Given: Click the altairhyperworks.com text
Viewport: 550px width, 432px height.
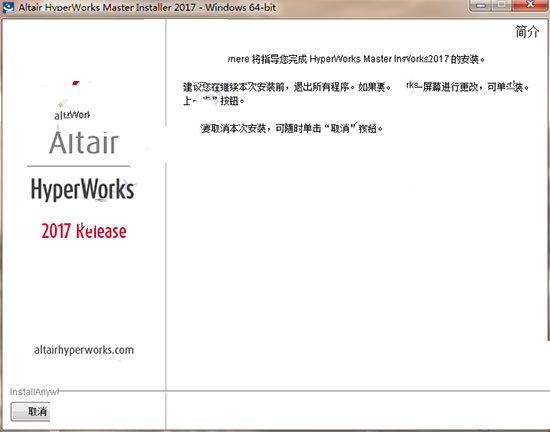Looking at the screenshot, I should [x=84, y=350].
